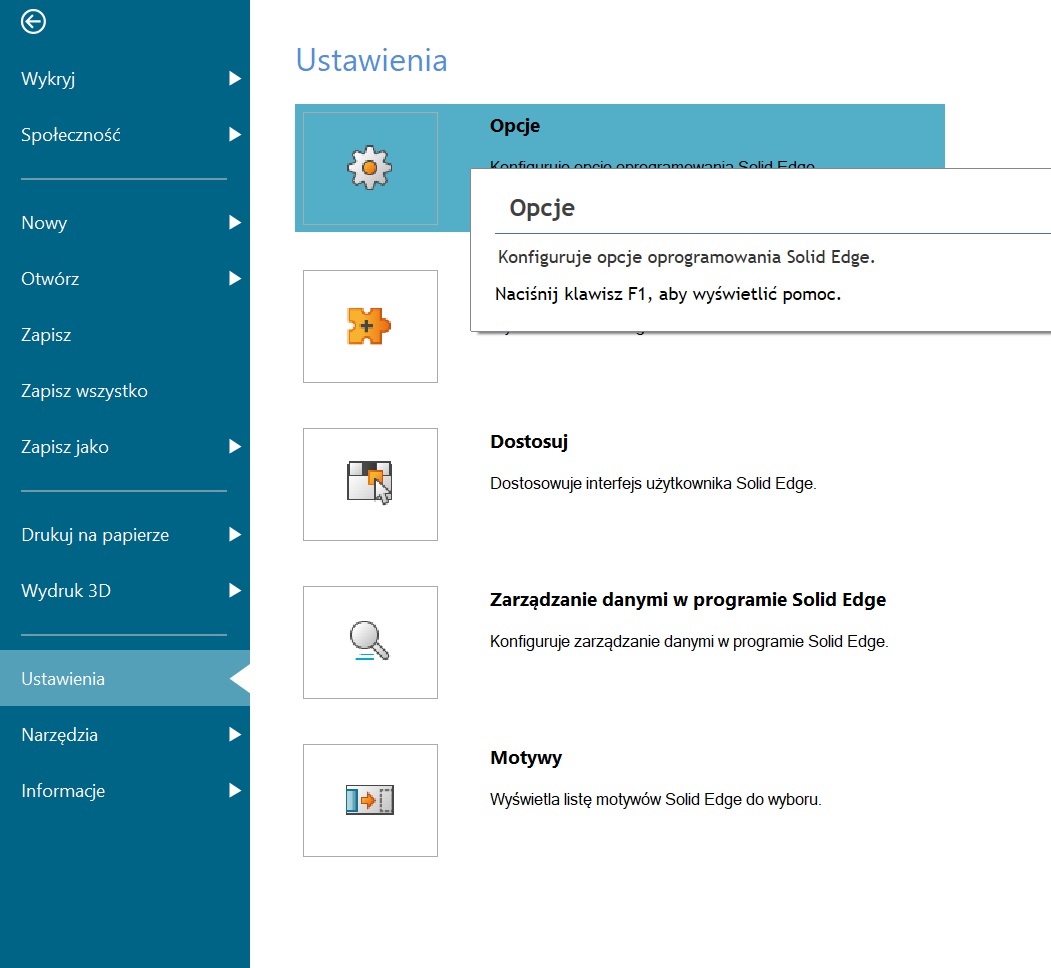Expand the Wydruk 3D submenu arrow
1051x968 pixels.
tap(234, 591)
